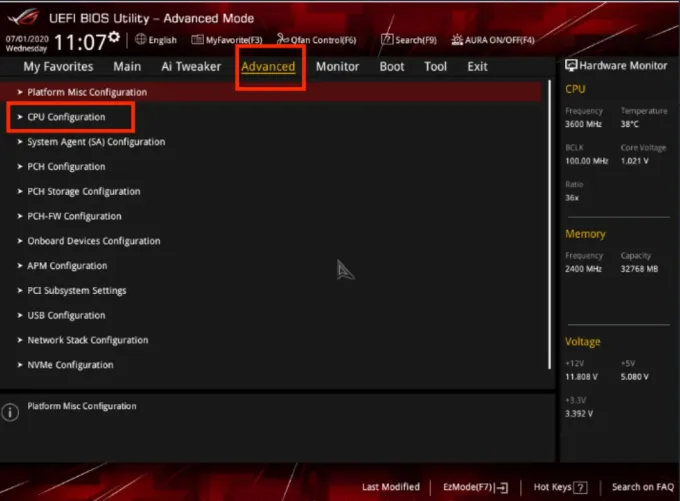Switch to the Boot tab

[x=392, y=67]
